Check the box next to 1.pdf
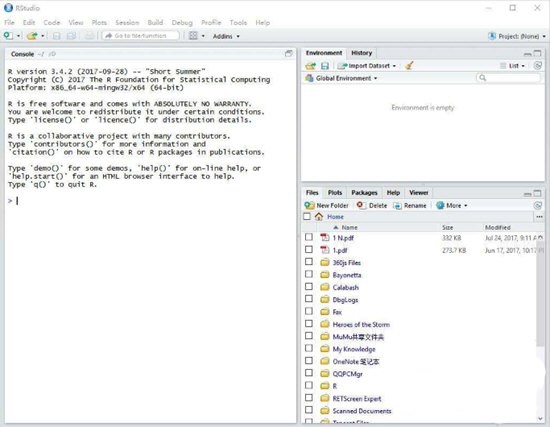The height and width of the screenshot is (427, 550). (309, 249)
